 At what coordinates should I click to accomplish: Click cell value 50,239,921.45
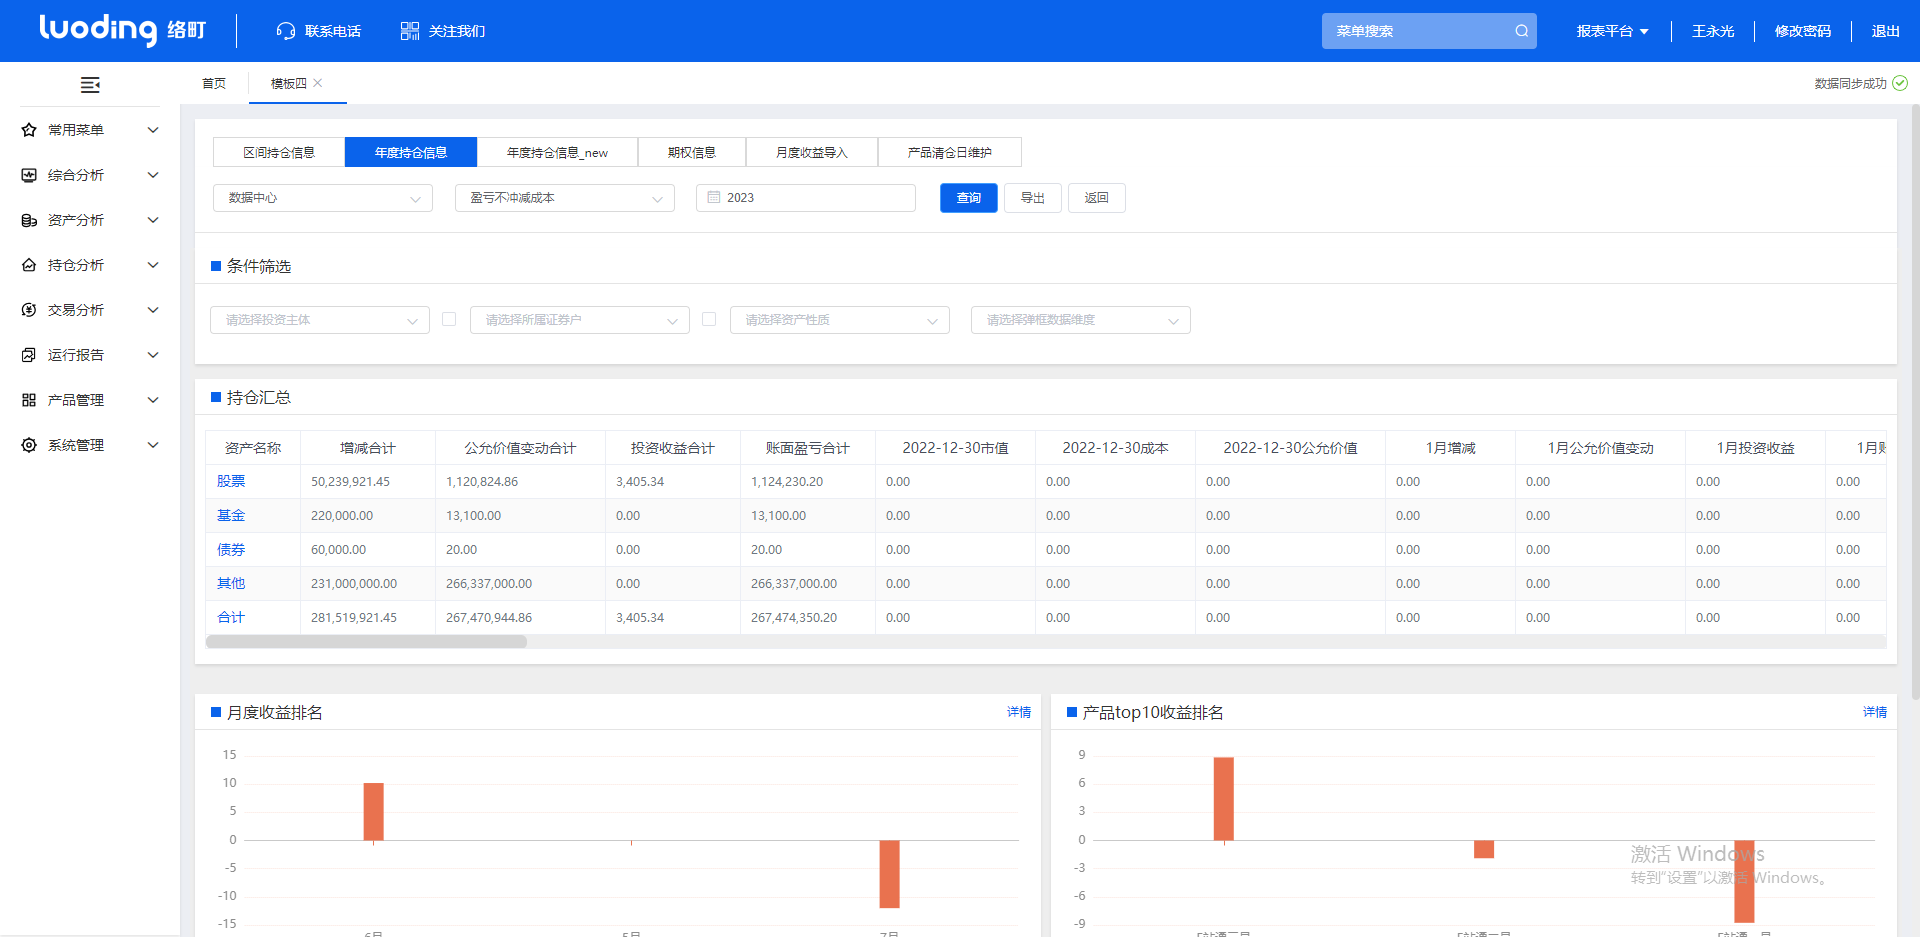tap(350, 481)
